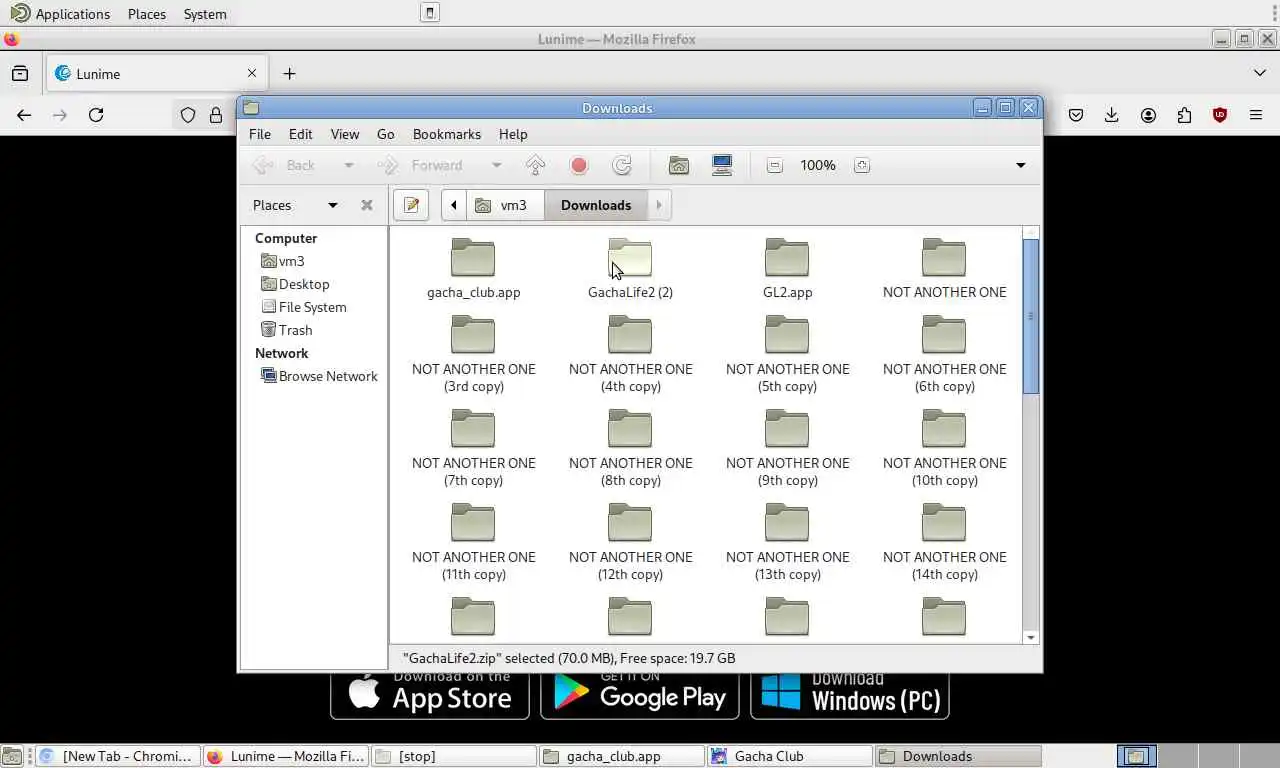Open Firefox Pocket save icon
Viewport: 1280px width, 768px height.
pos(1076,115)
